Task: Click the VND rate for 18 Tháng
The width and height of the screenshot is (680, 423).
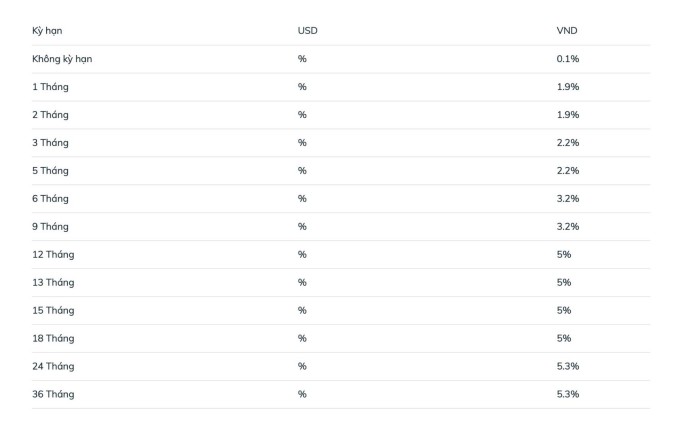Action: [564, 339]
